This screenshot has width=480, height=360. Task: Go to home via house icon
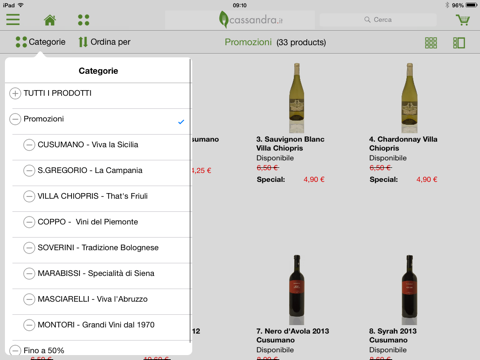coord(50,20)
